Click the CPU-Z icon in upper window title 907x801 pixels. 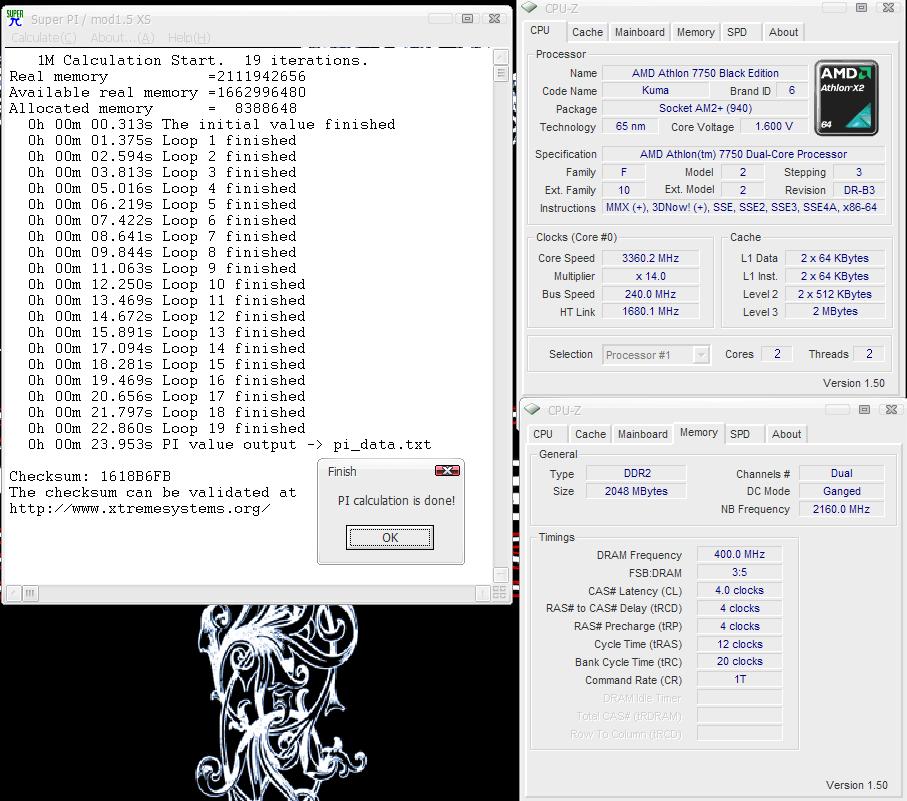click(530, 7)
